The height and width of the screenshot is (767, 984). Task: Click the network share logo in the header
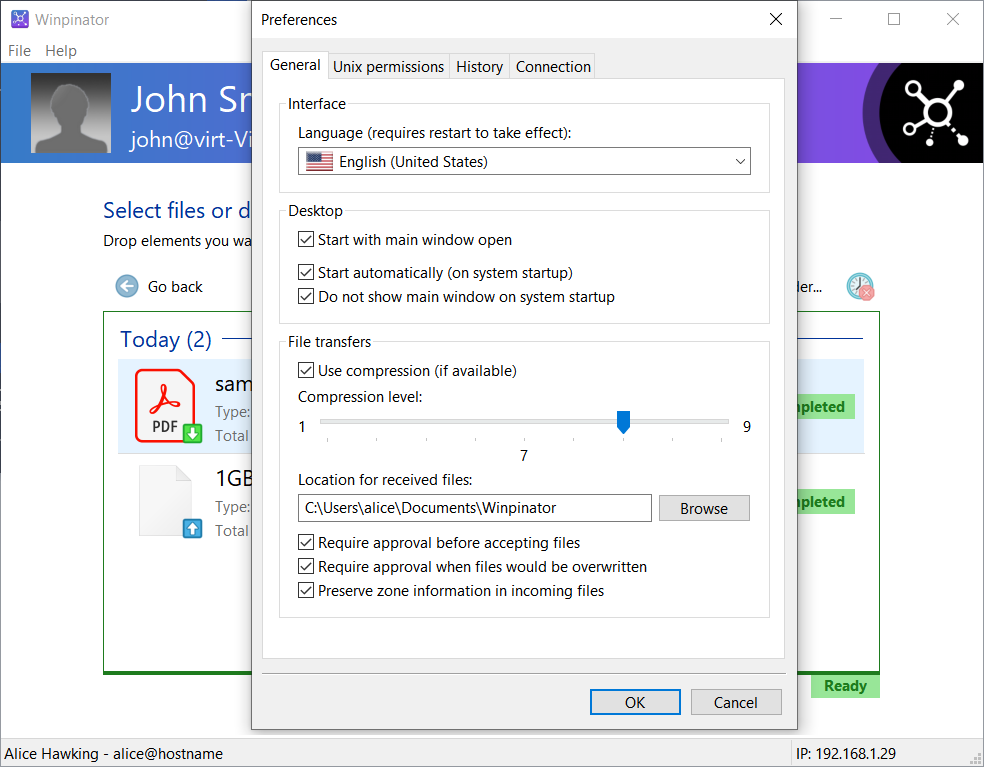coord(938,112)
